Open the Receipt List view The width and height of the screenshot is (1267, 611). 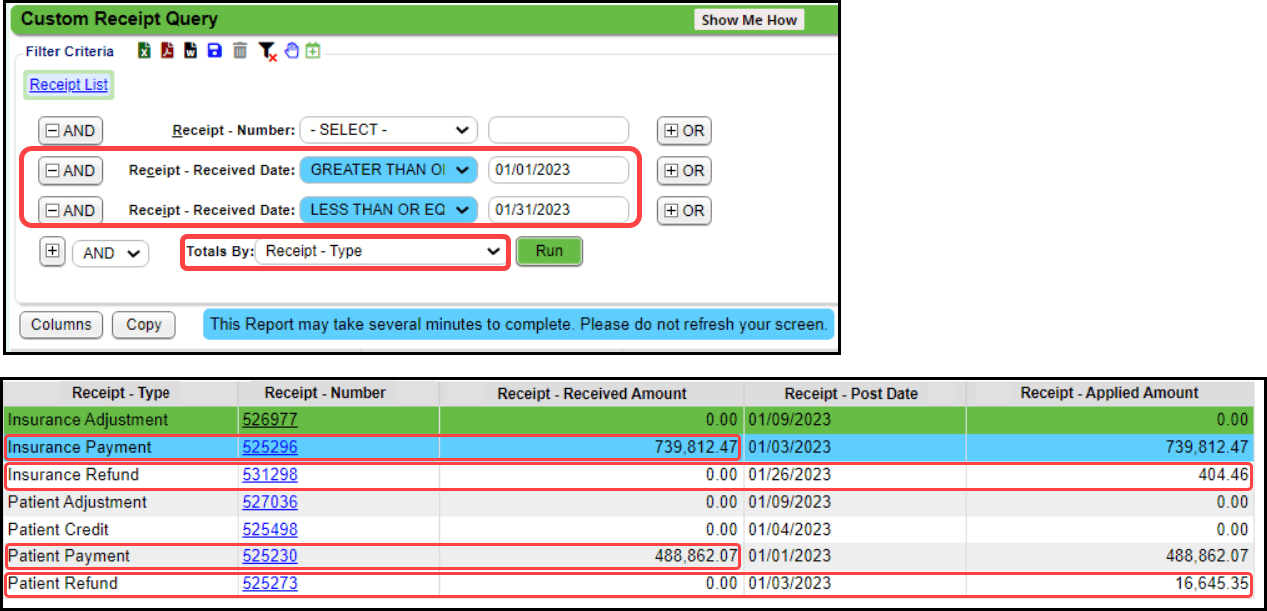coord(68,85)
